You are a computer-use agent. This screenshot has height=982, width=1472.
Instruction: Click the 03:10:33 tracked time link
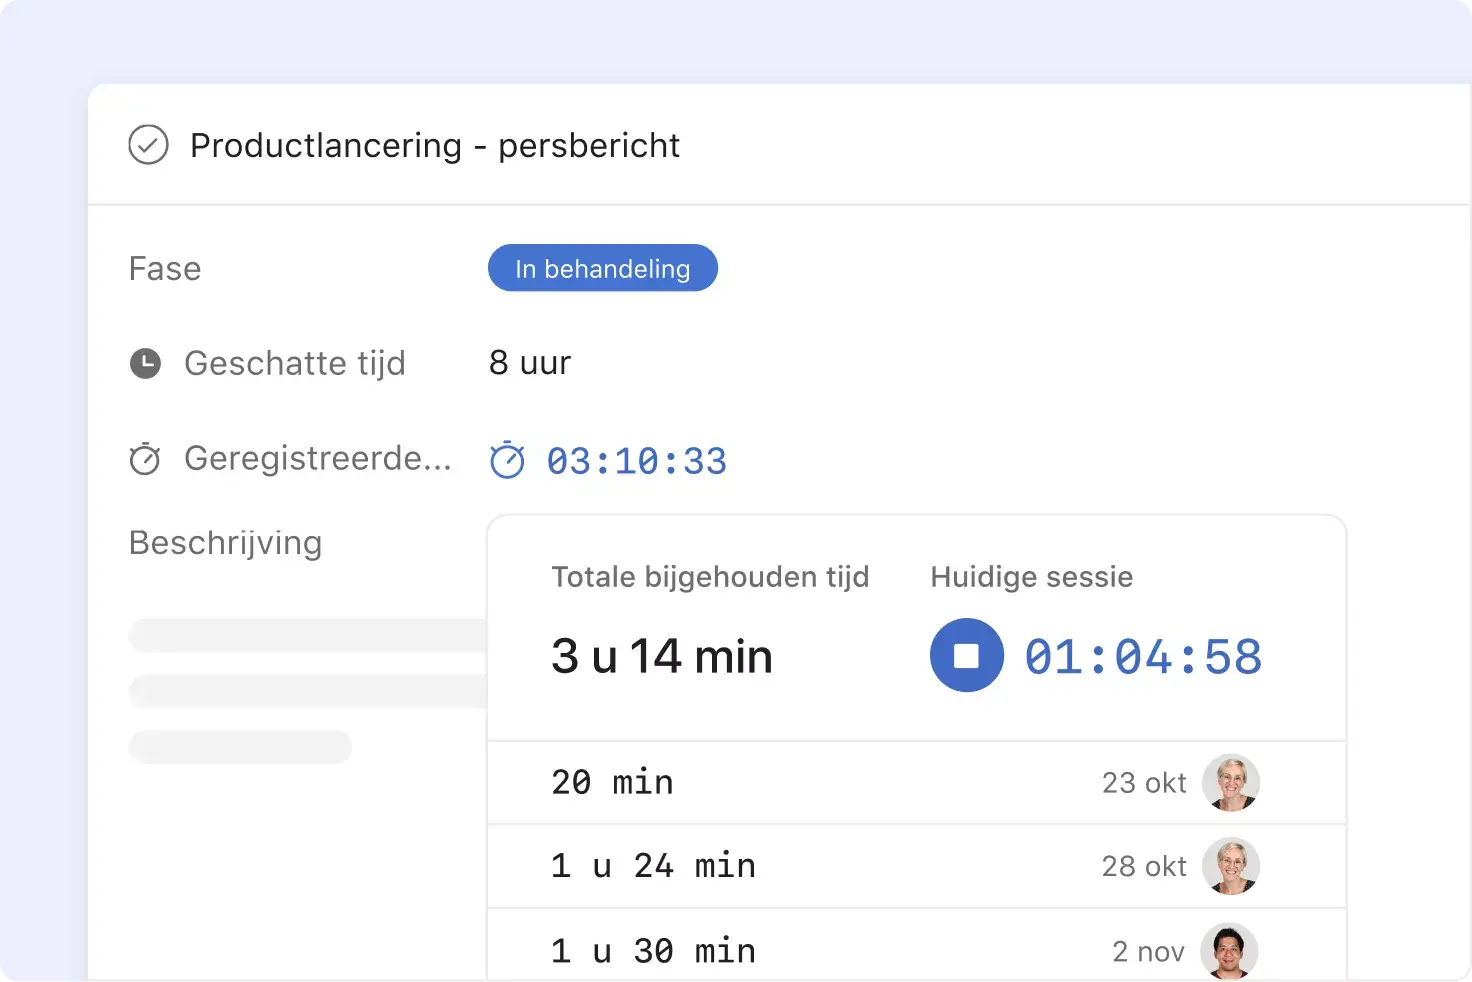click(x=637, y=460)
